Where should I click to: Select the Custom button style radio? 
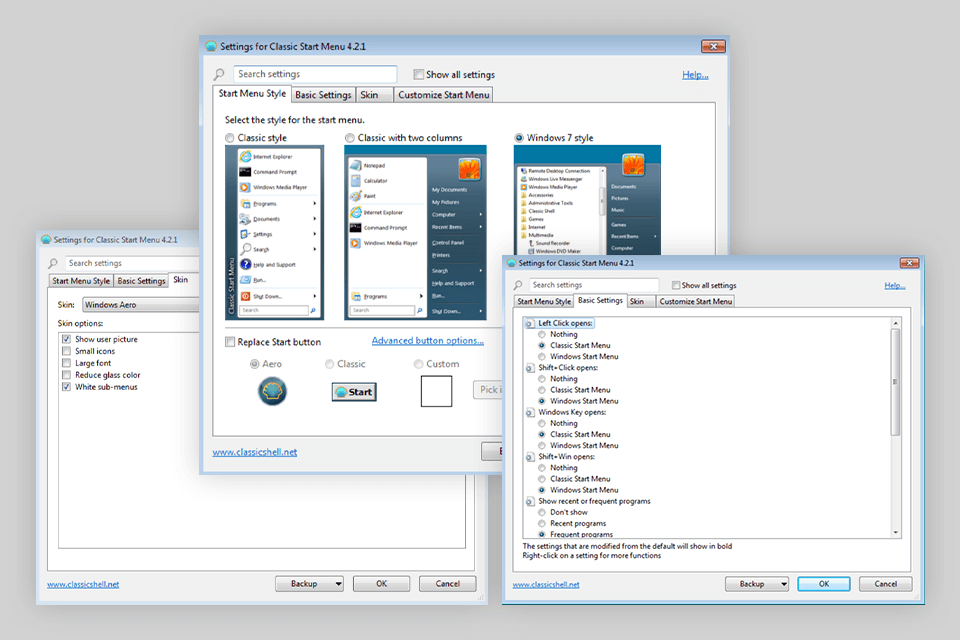[419, 364]
